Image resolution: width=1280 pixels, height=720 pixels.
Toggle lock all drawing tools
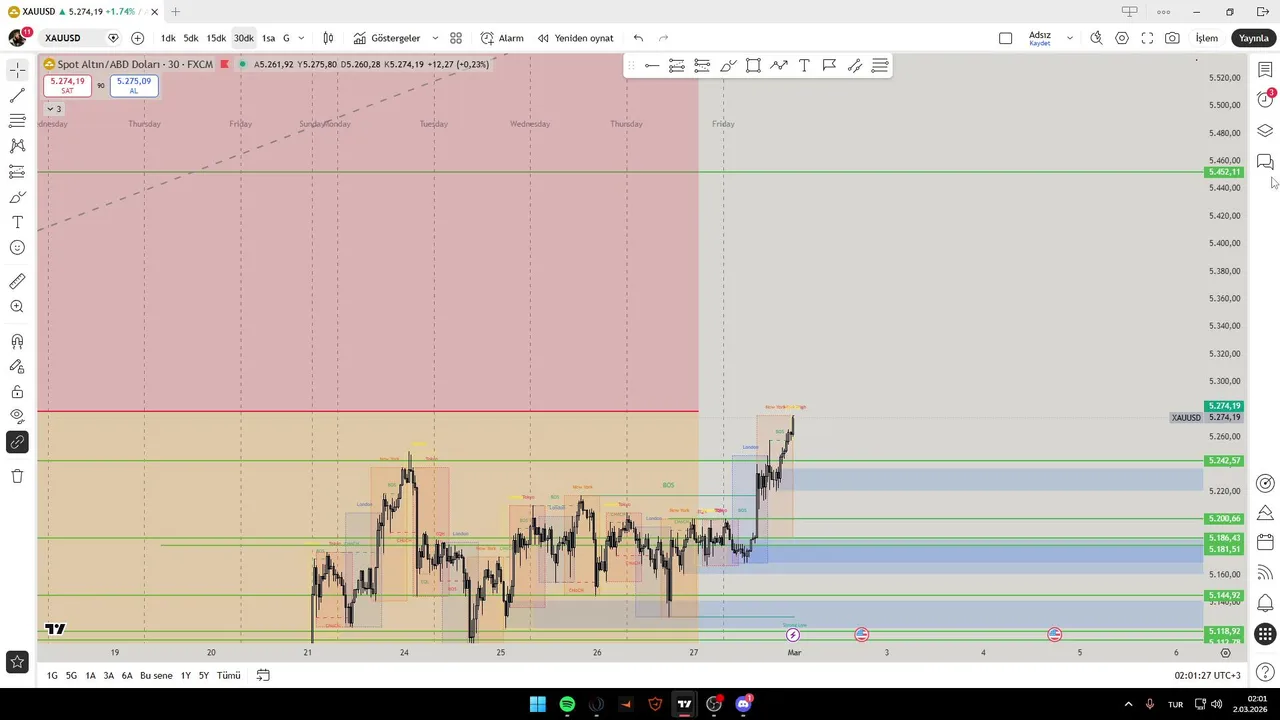(17, 392)
